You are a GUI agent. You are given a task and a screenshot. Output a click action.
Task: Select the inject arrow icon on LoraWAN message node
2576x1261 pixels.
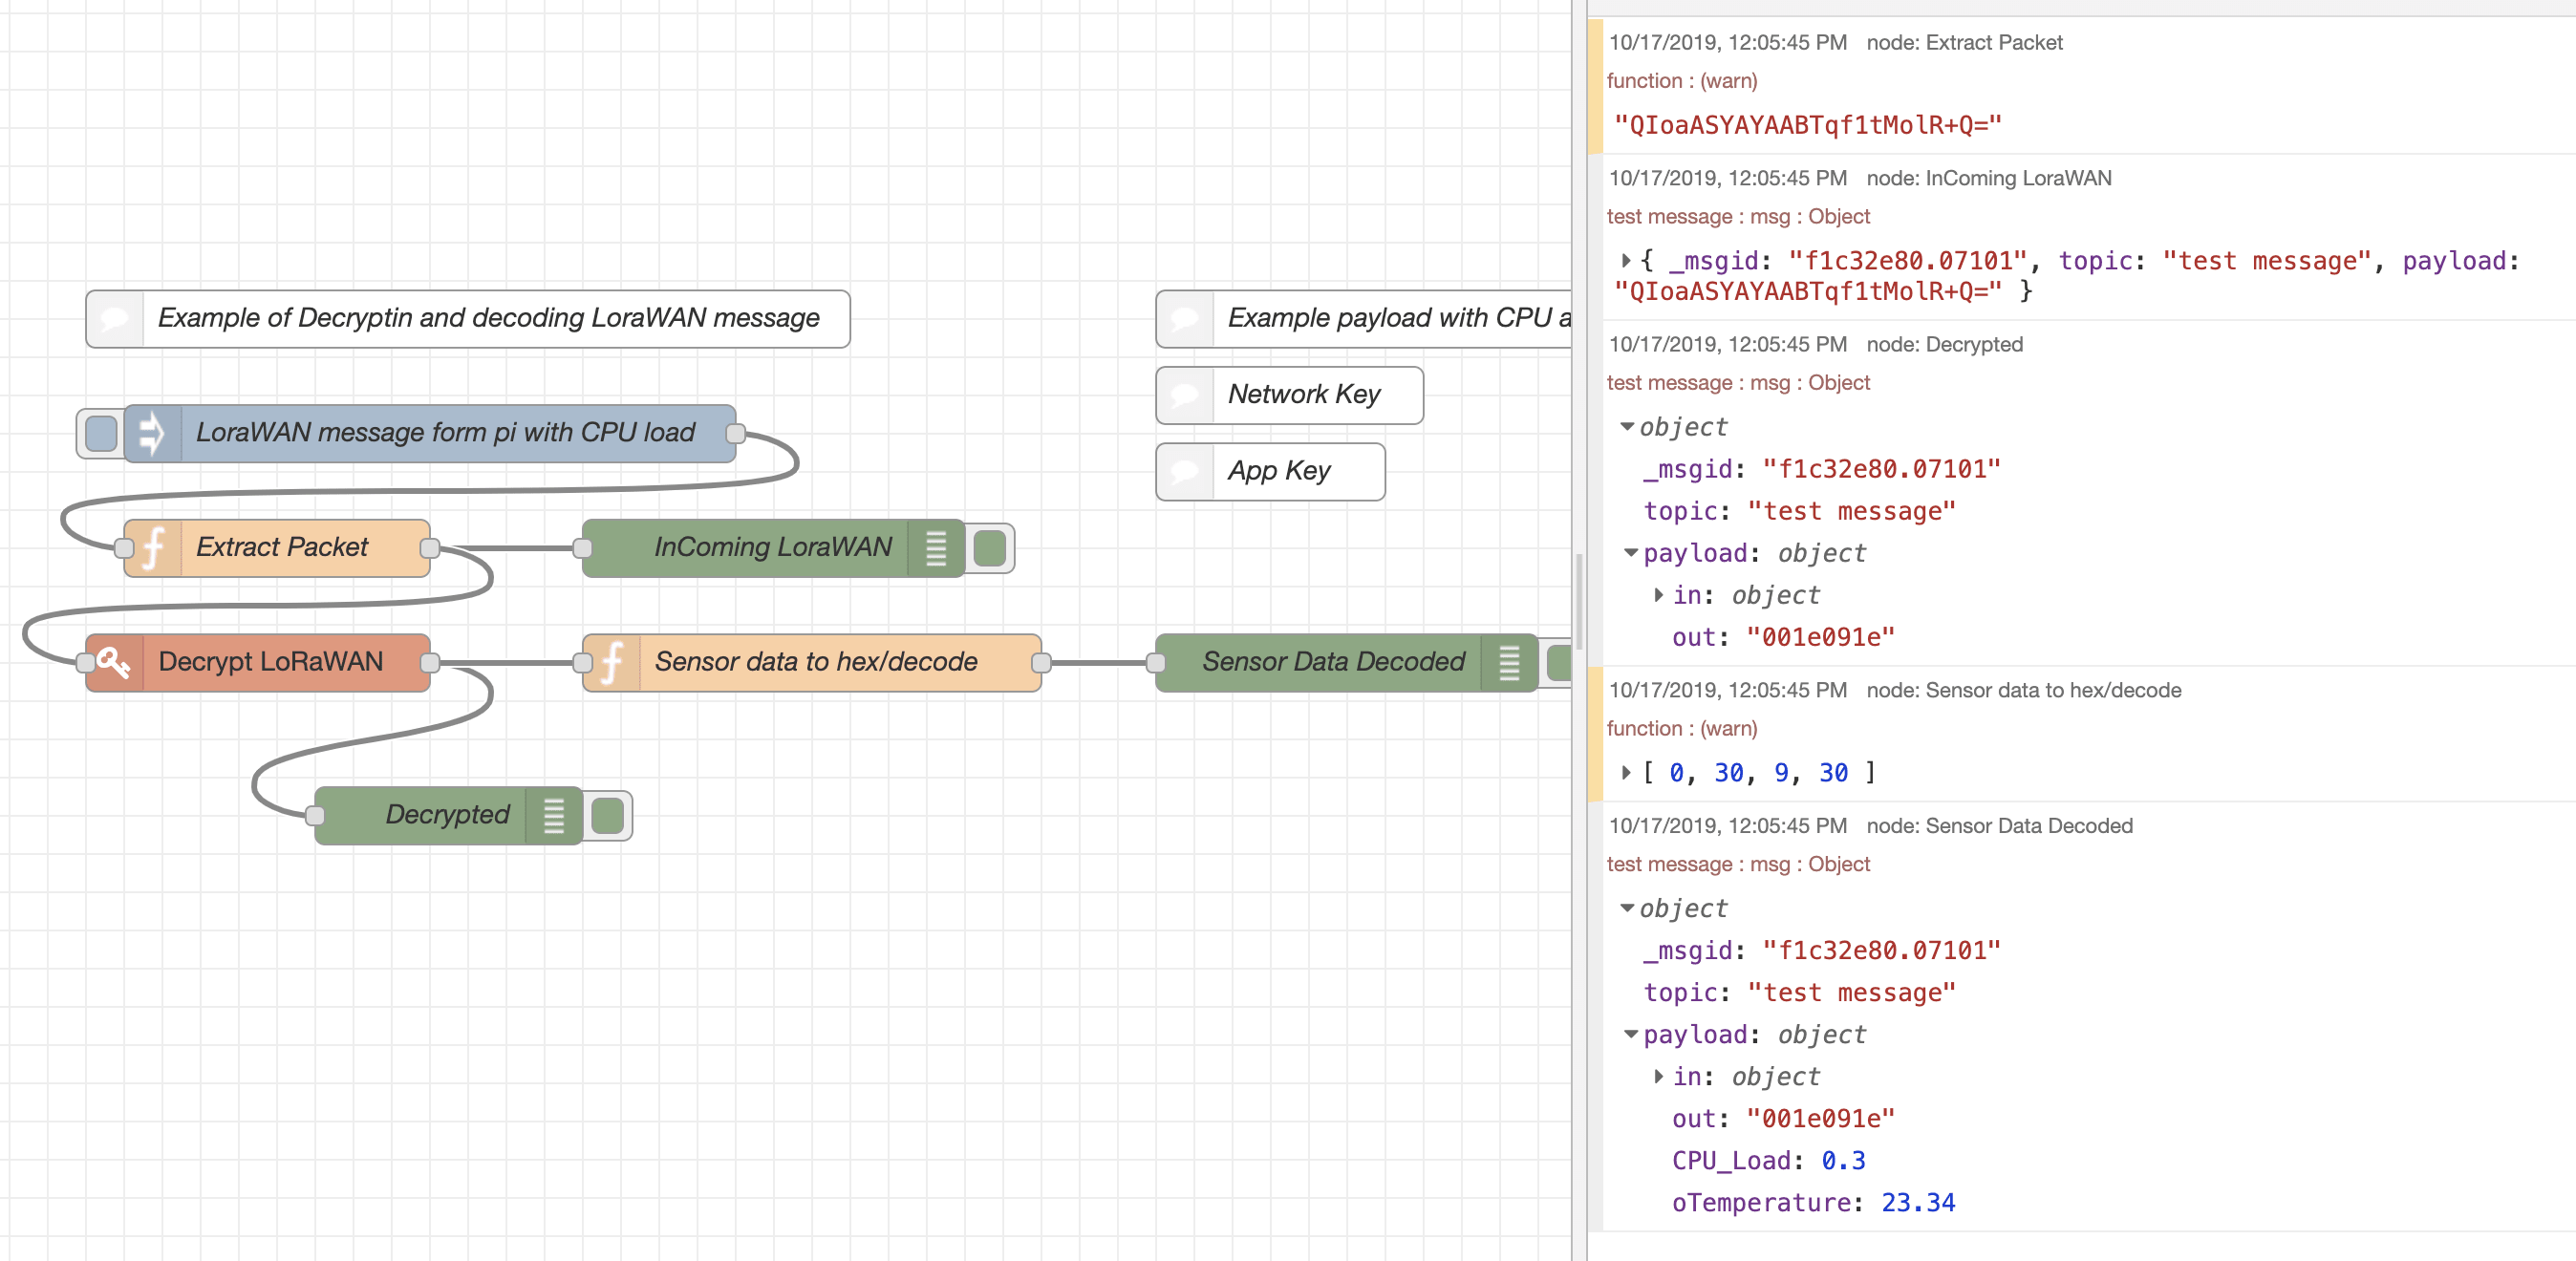point(151,433)
